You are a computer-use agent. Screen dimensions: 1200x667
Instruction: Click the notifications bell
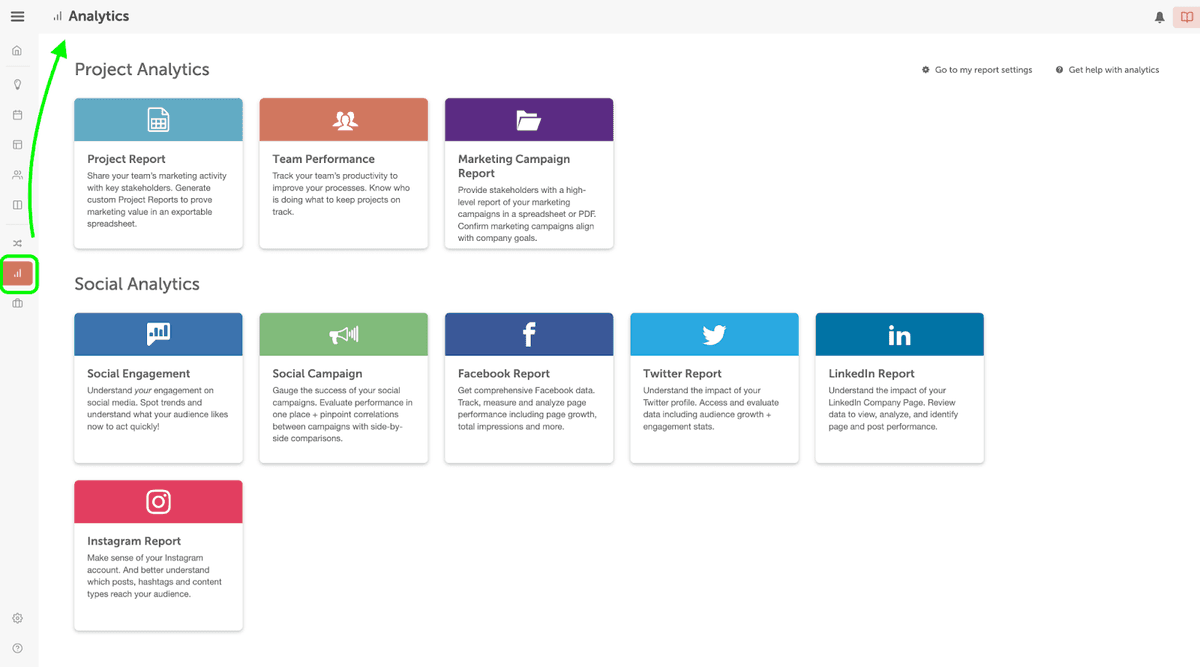point(1158,16)
